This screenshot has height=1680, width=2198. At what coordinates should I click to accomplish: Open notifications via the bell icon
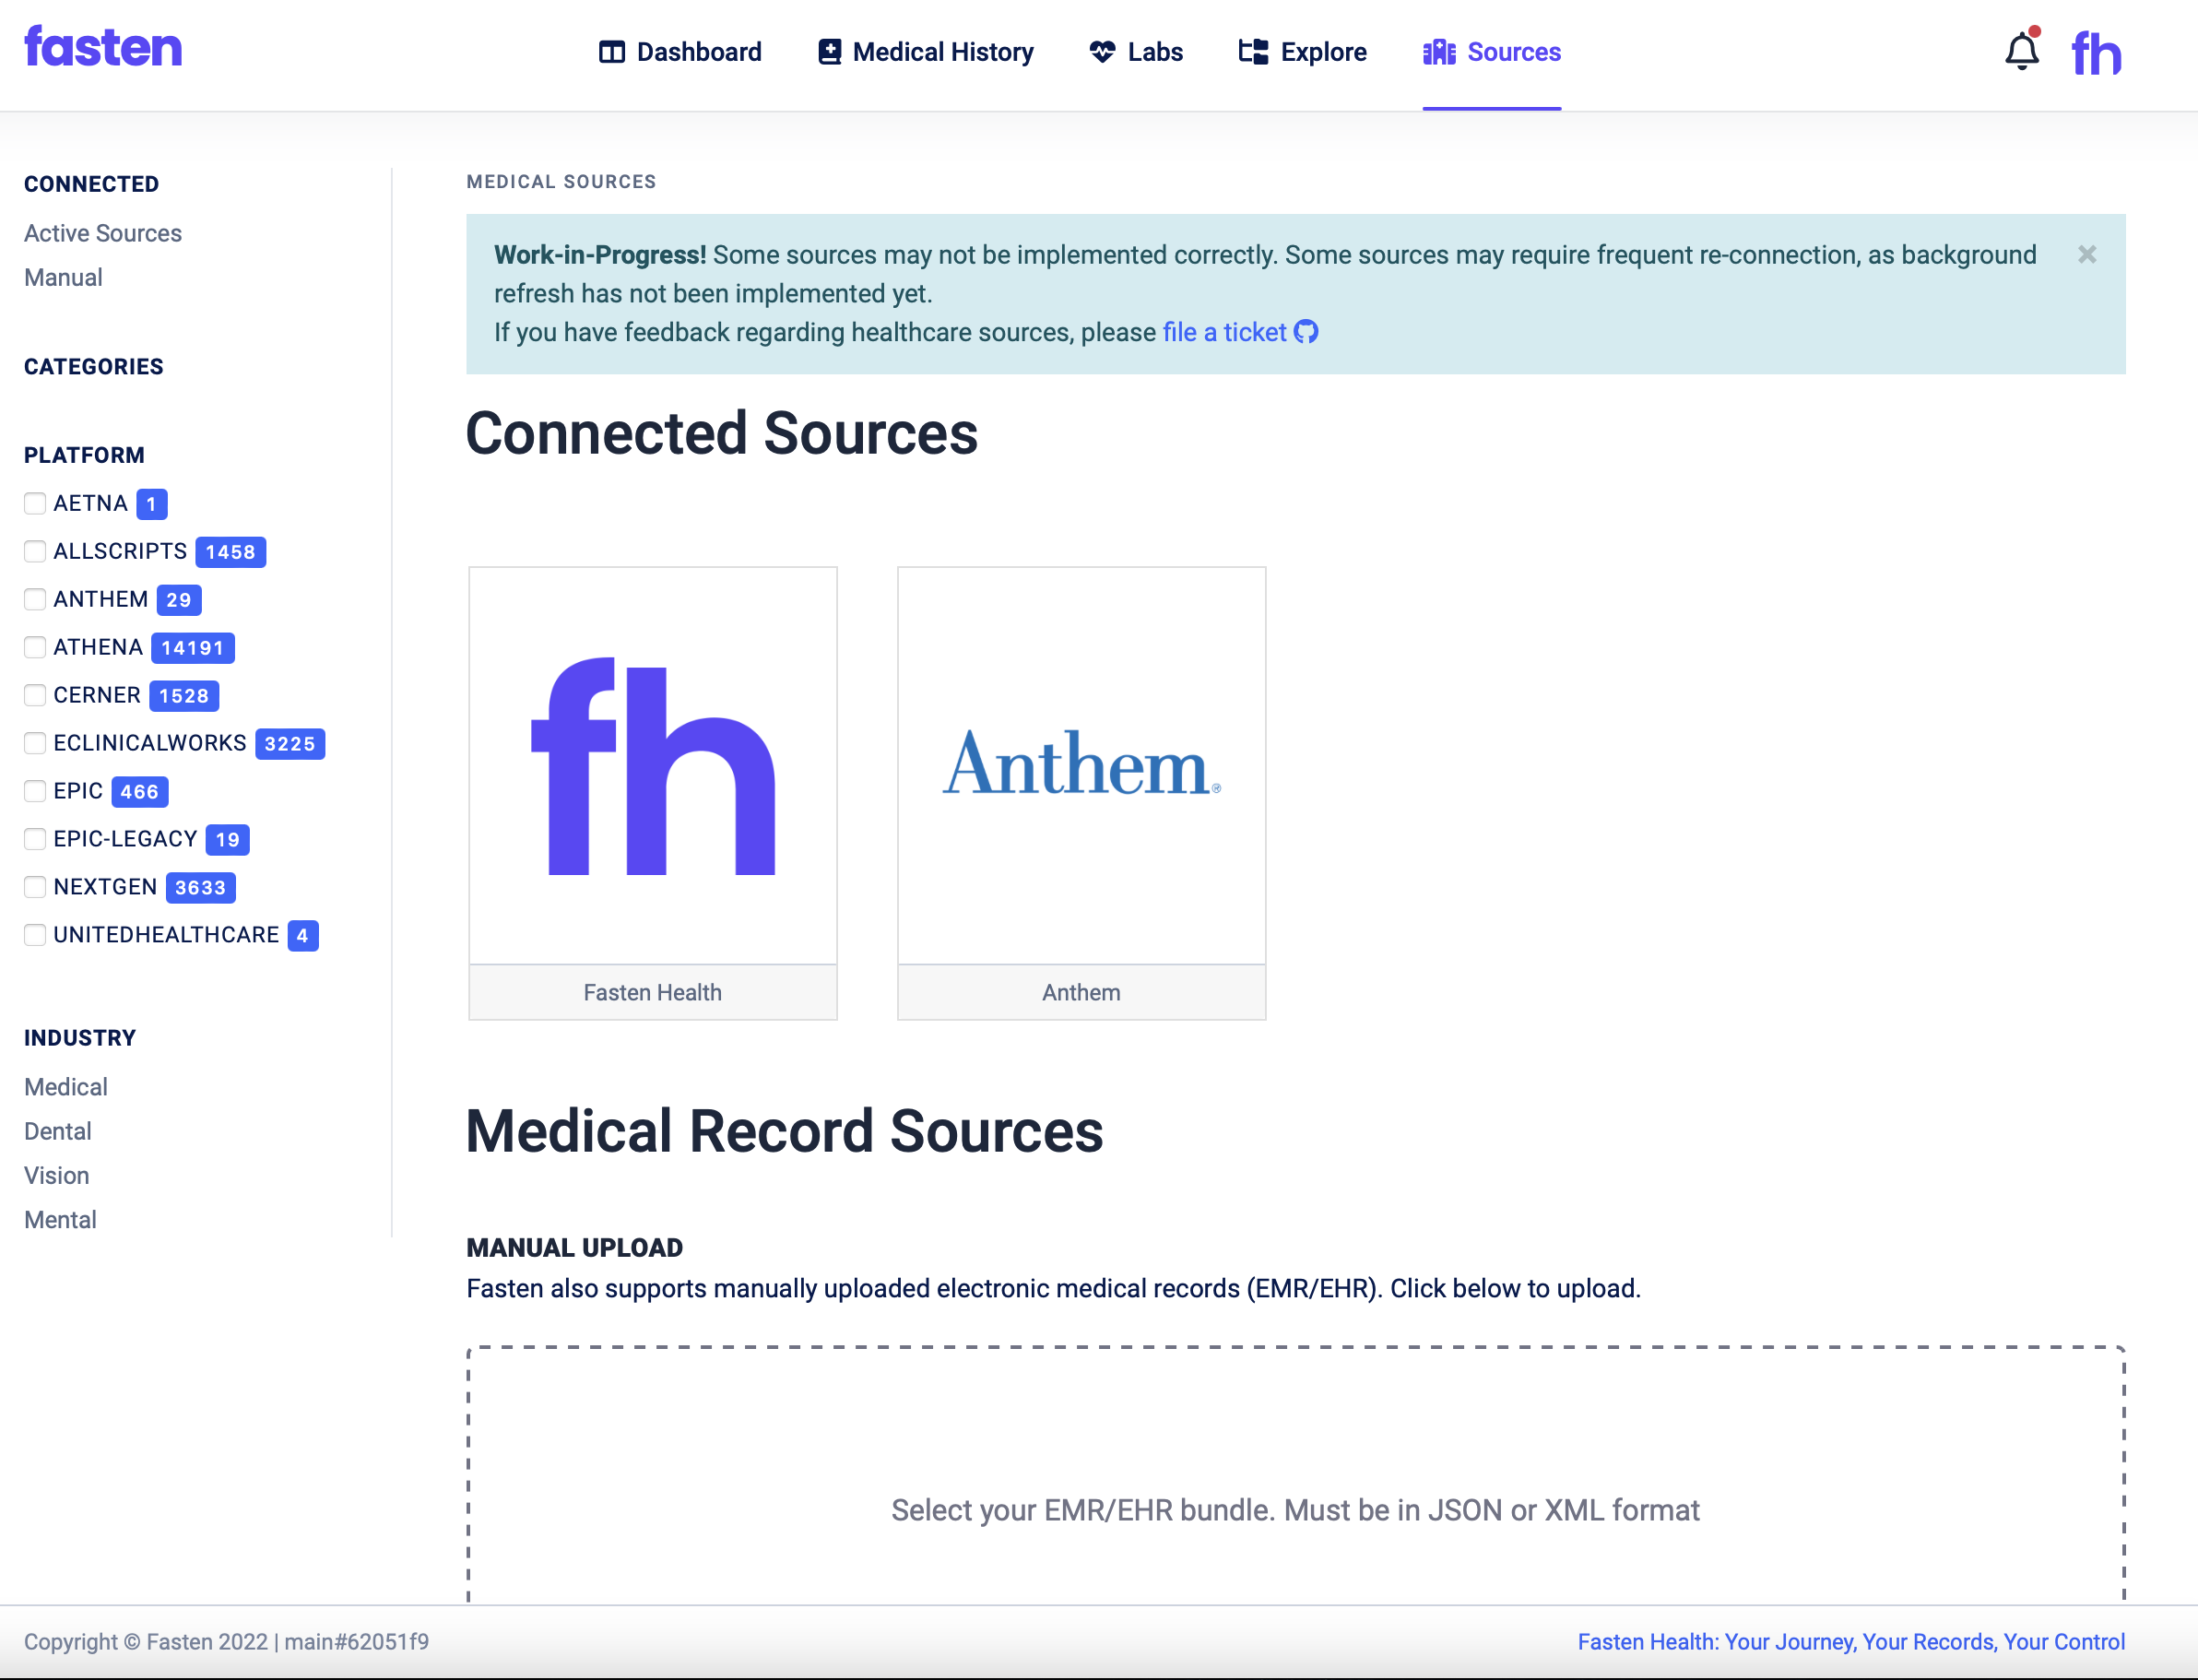[2021, 52]
